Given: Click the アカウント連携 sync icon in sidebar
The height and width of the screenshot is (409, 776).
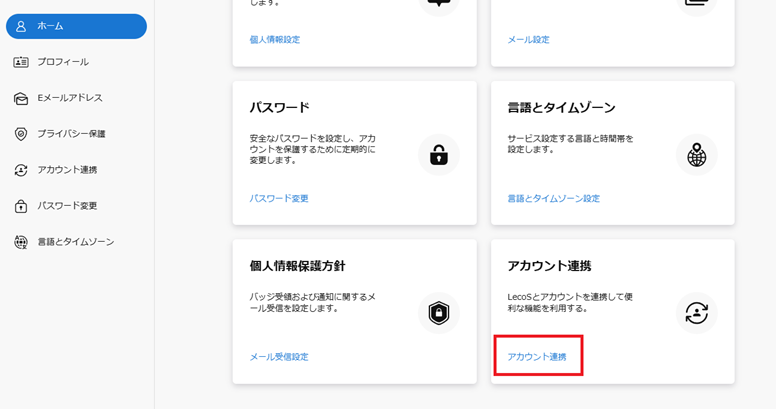Looking at the screenshot, I should pos(21,170).
